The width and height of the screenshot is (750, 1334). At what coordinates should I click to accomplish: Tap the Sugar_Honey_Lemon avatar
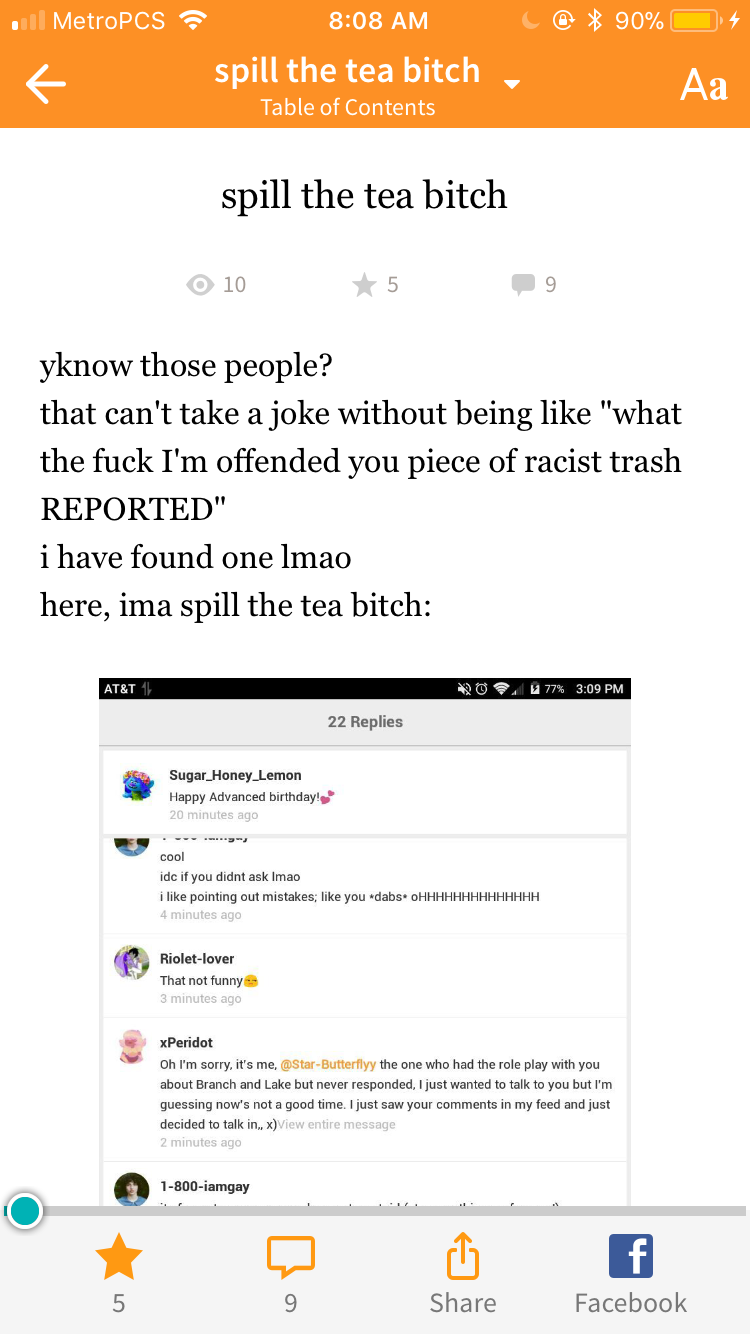(137, 785)
